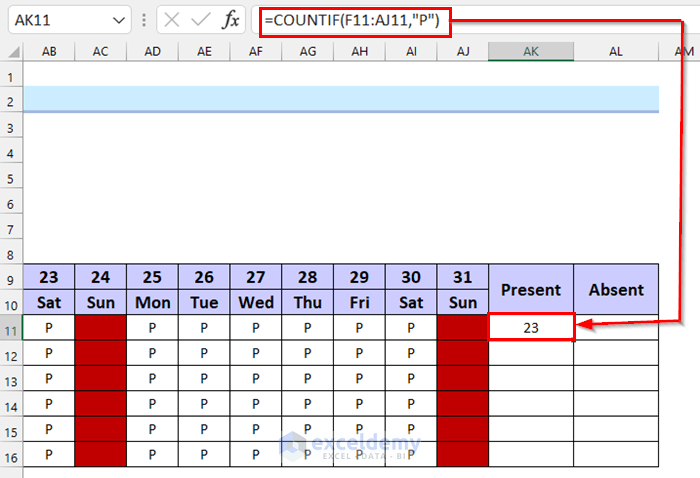Viewport: 700px width, 478px height.
Task: Select row 8 header
Action: pyautogui.click(x=11, y=255)
